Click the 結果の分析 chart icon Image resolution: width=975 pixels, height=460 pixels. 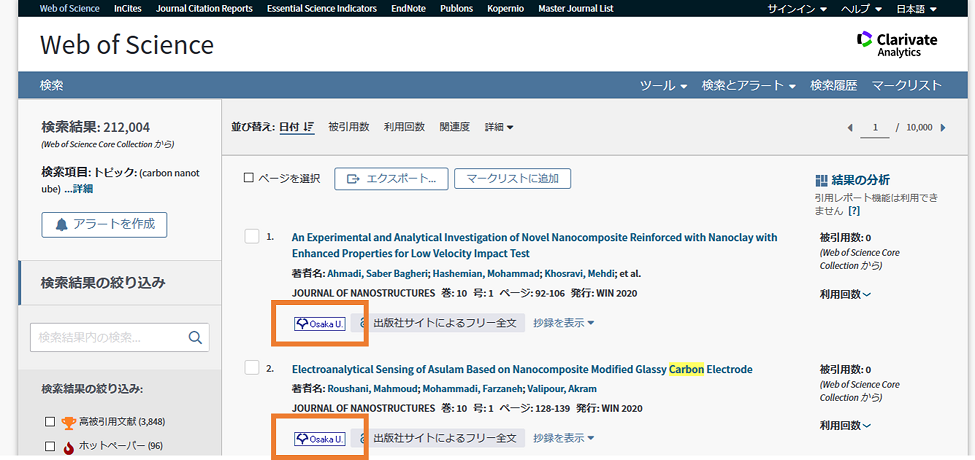821,180
